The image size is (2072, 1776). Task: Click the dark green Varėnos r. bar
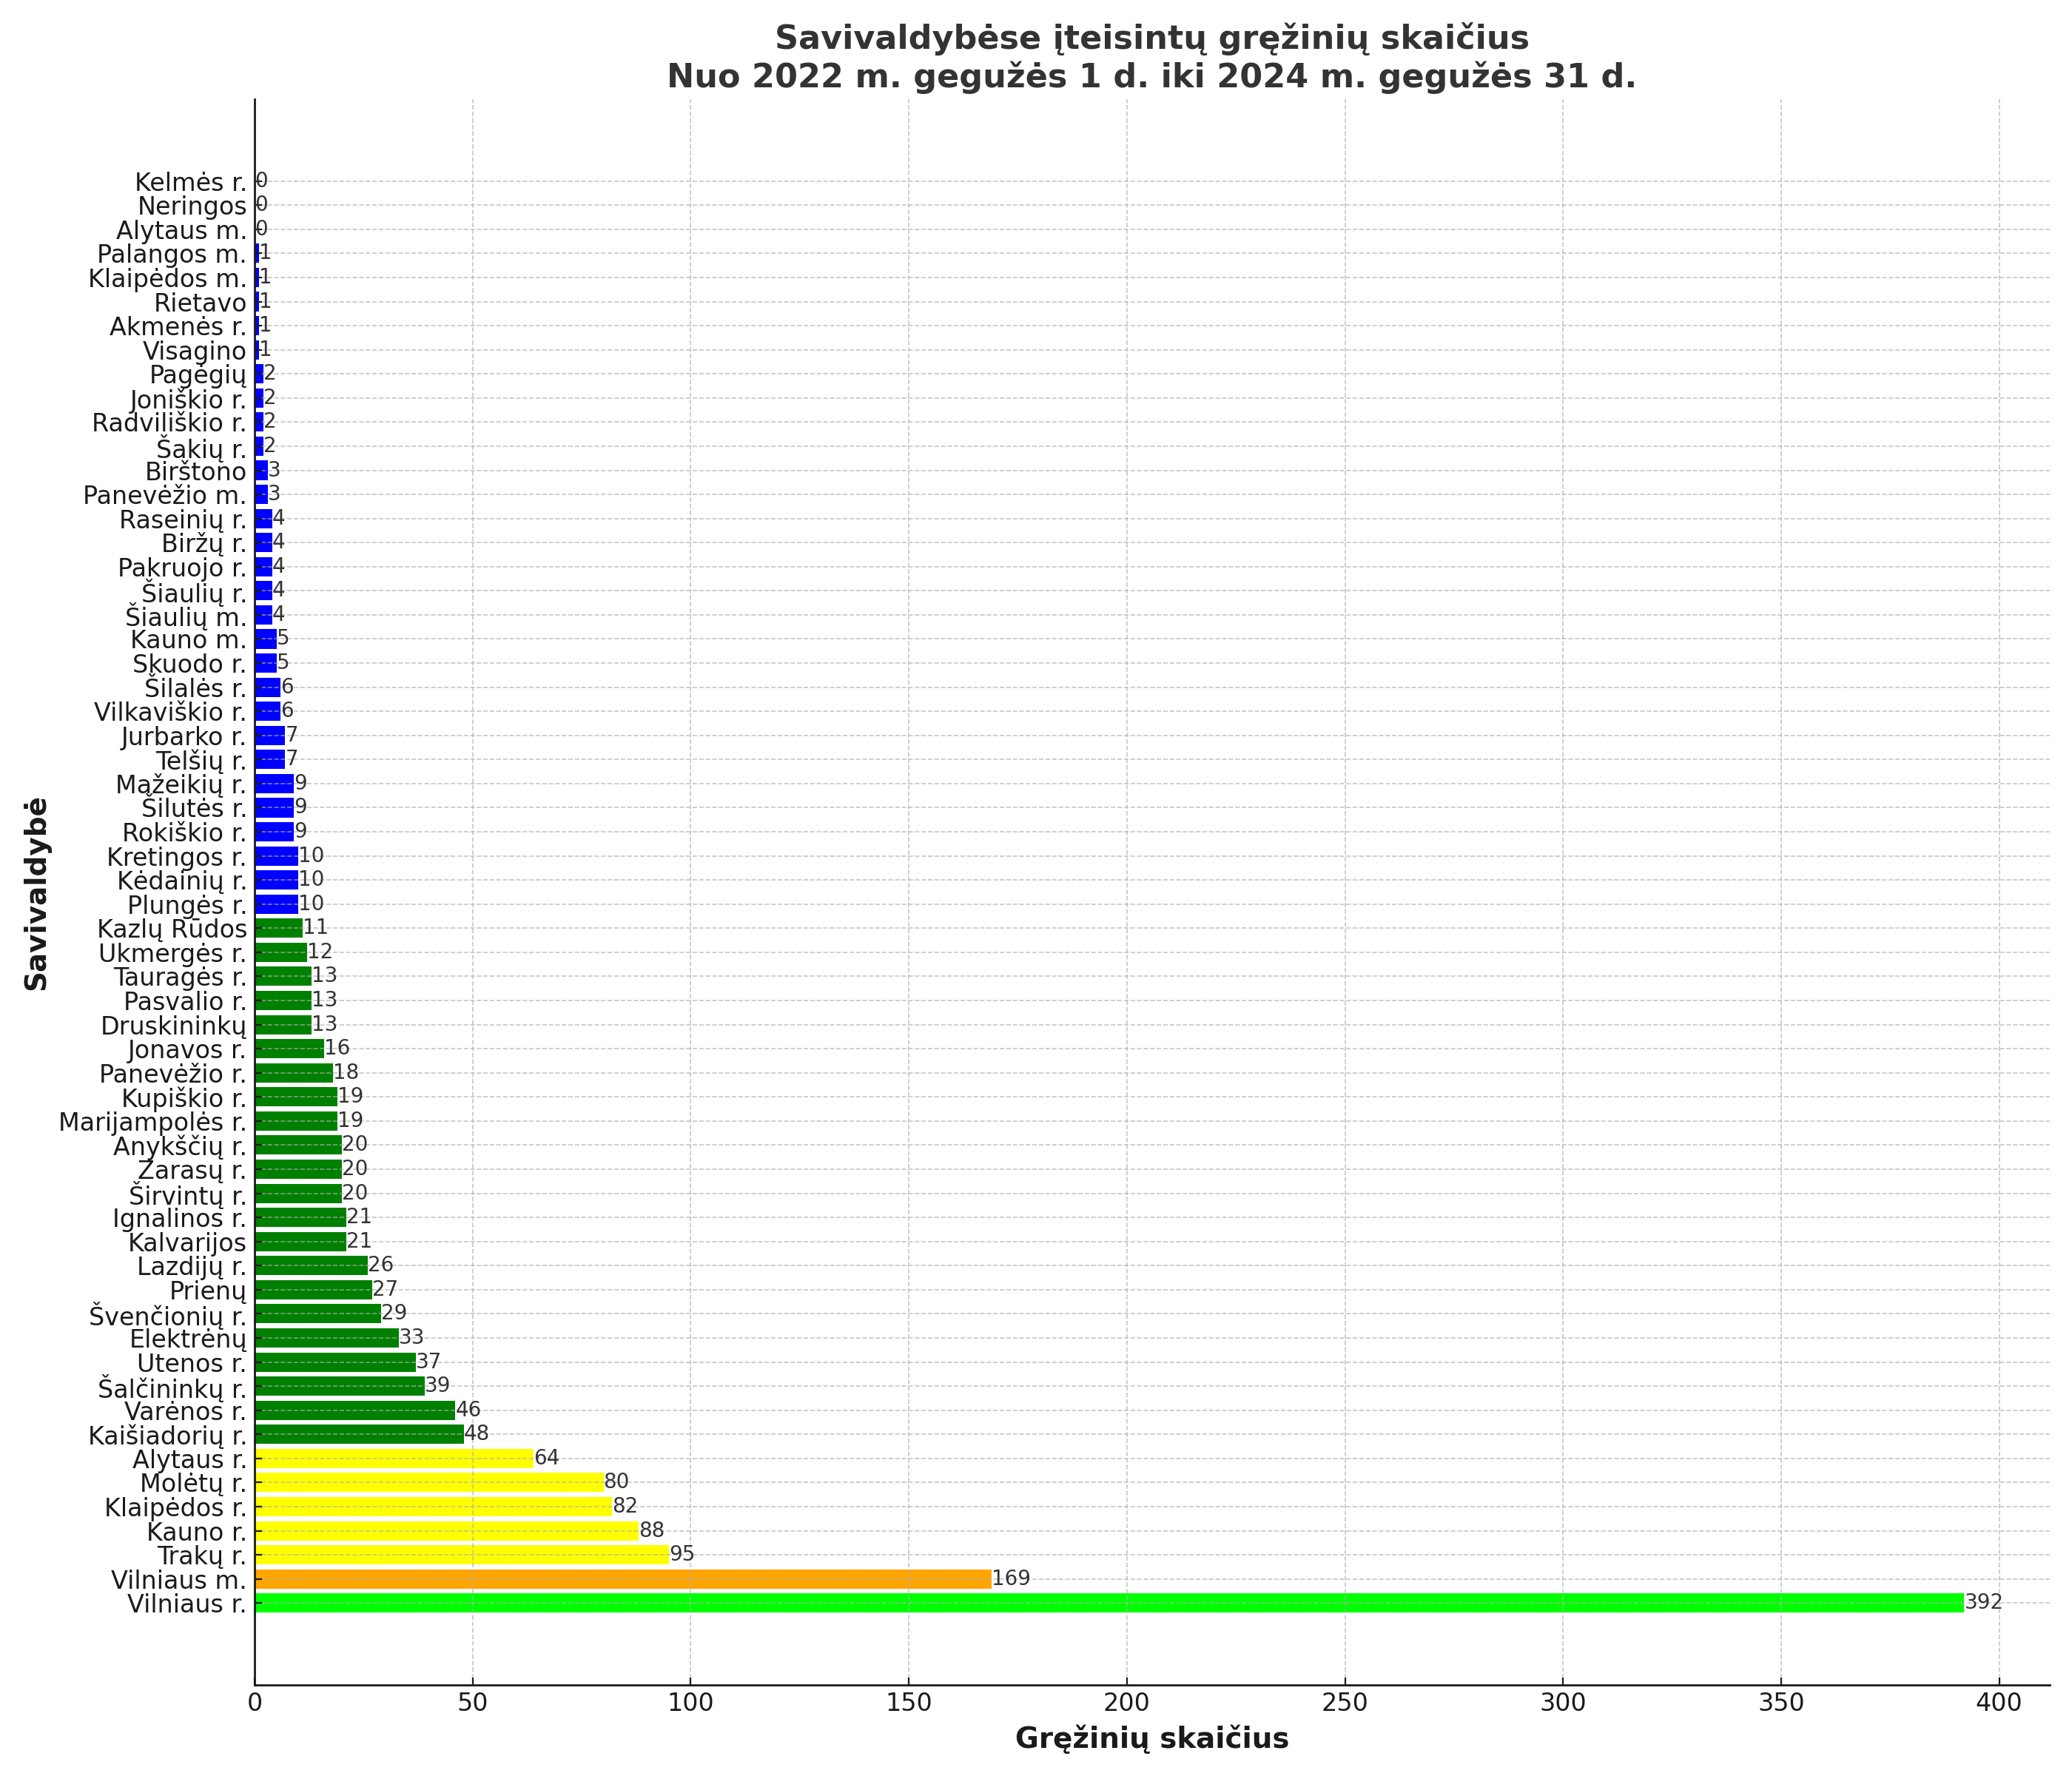(355, 1411)
